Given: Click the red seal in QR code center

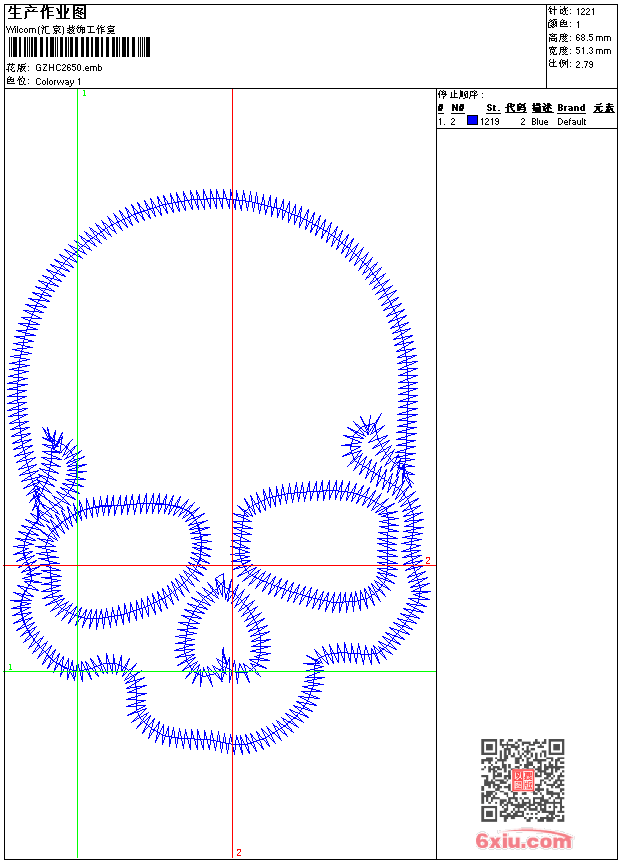Looking at the screenshot, I should pyautogui.click(x=523, y=780).
